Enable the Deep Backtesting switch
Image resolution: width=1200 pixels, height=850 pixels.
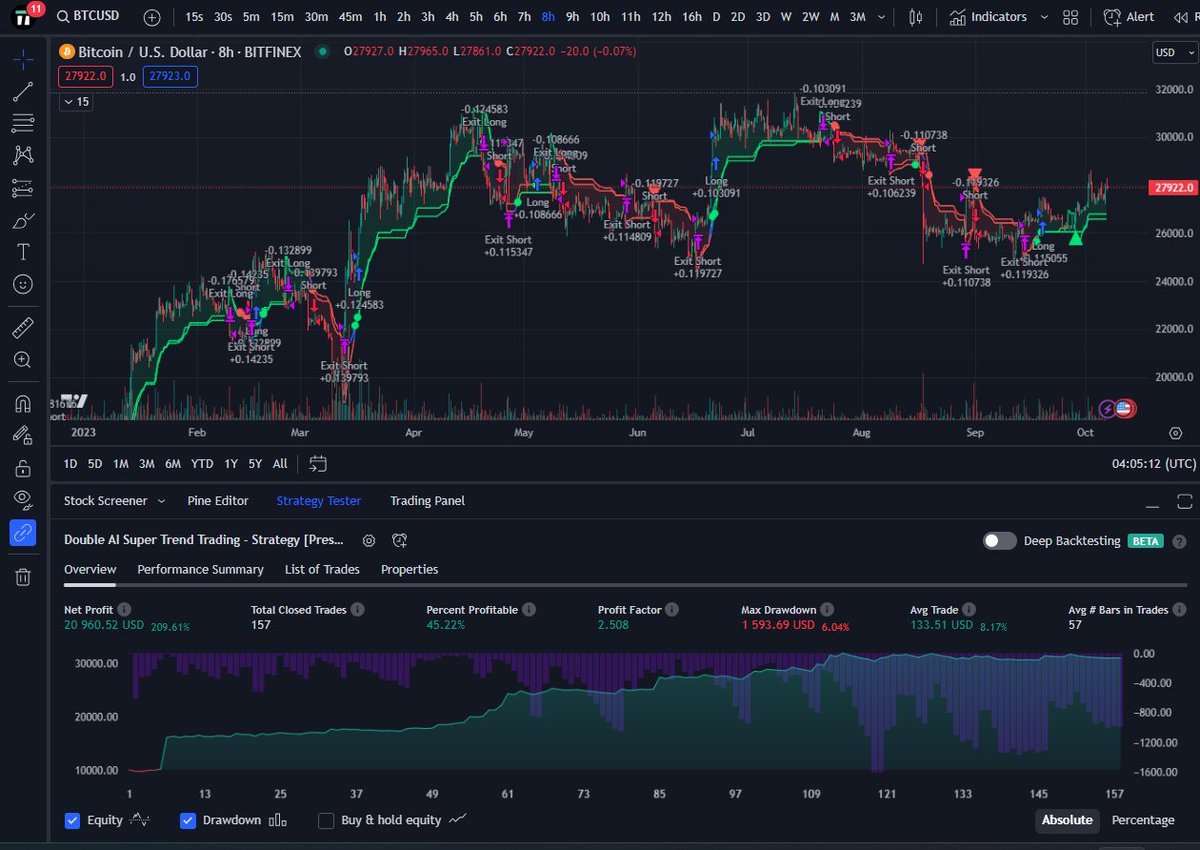[999, 541]
